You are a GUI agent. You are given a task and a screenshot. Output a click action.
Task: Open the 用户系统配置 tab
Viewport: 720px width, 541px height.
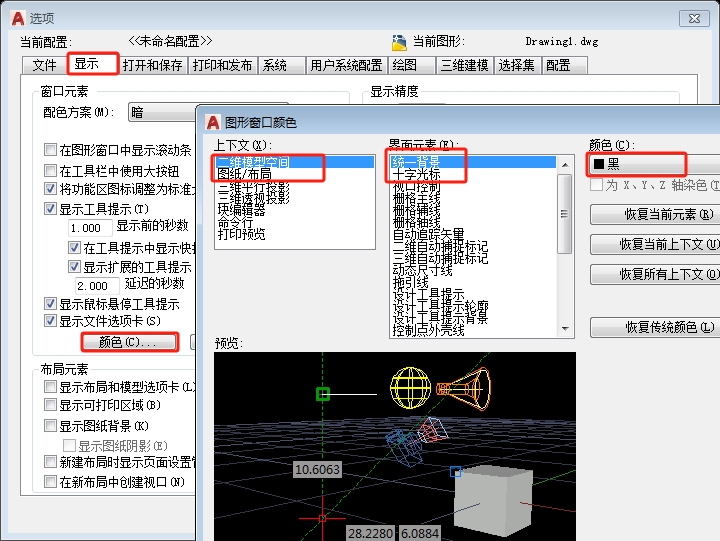point(347,65)
